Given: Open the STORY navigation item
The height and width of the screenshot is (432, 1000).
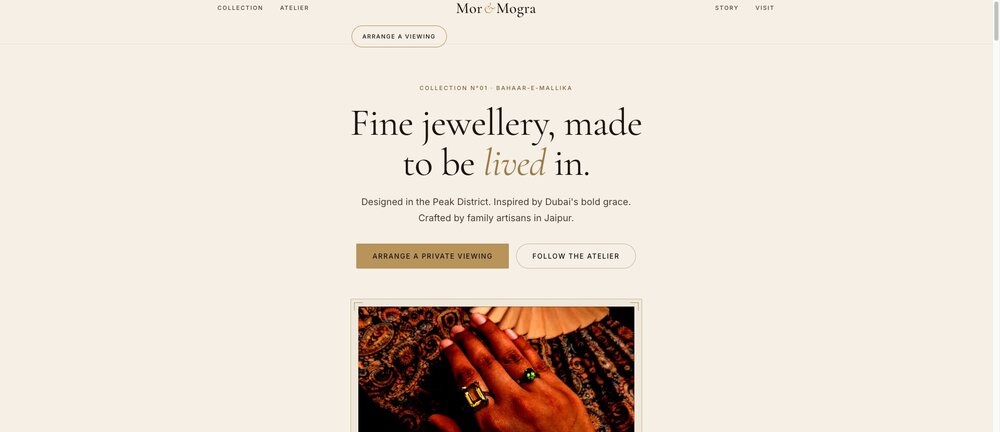Looking at the screenshot, I should [726, 8].
